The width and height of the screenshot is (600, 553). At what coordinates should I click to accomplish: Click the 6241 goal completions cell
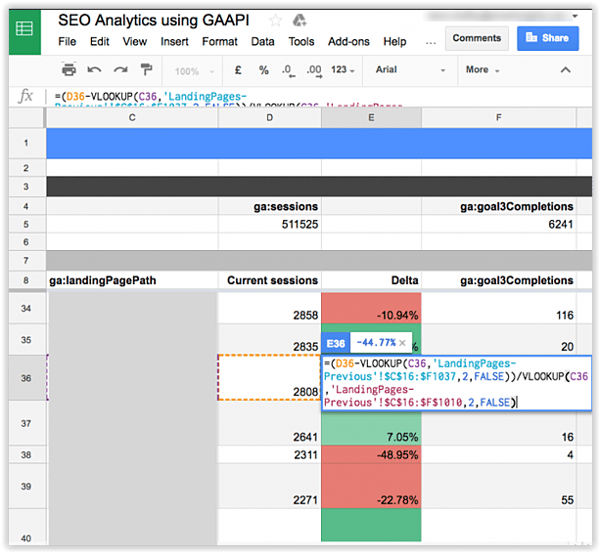tap(499, 224)
